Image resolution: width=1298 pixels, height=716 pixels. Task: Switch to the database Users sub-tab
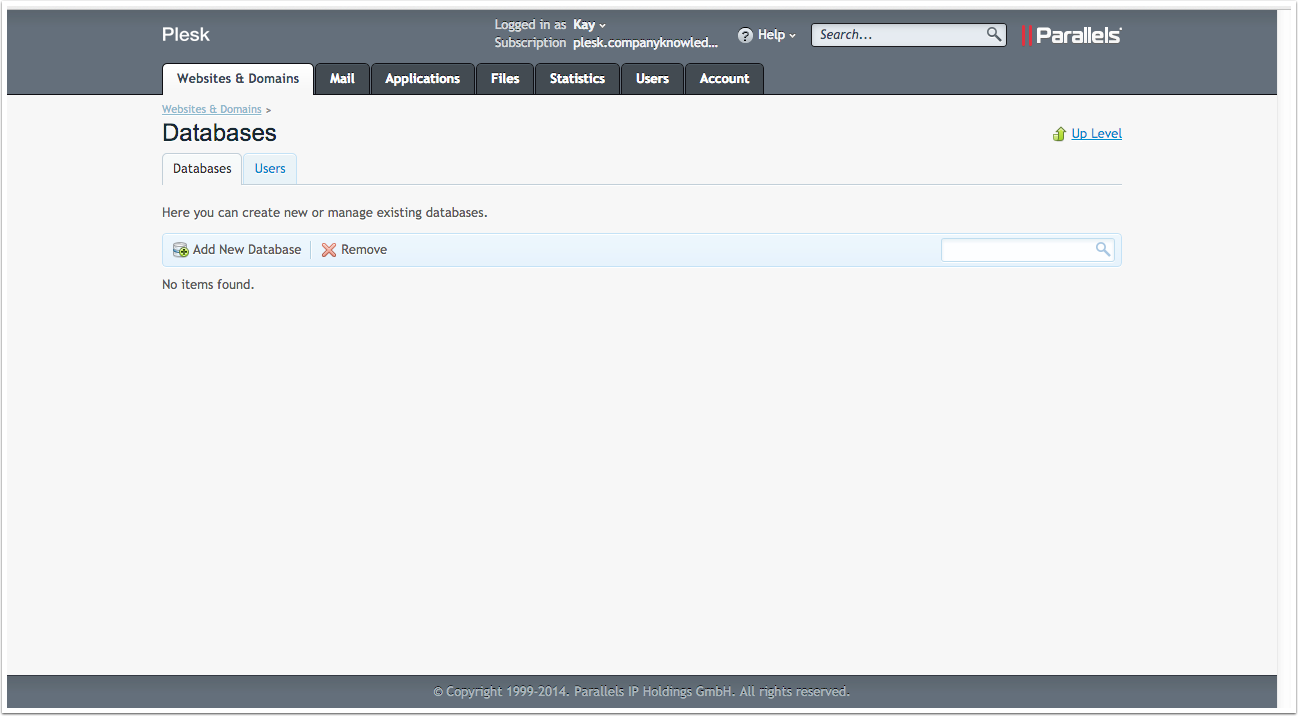270,169
